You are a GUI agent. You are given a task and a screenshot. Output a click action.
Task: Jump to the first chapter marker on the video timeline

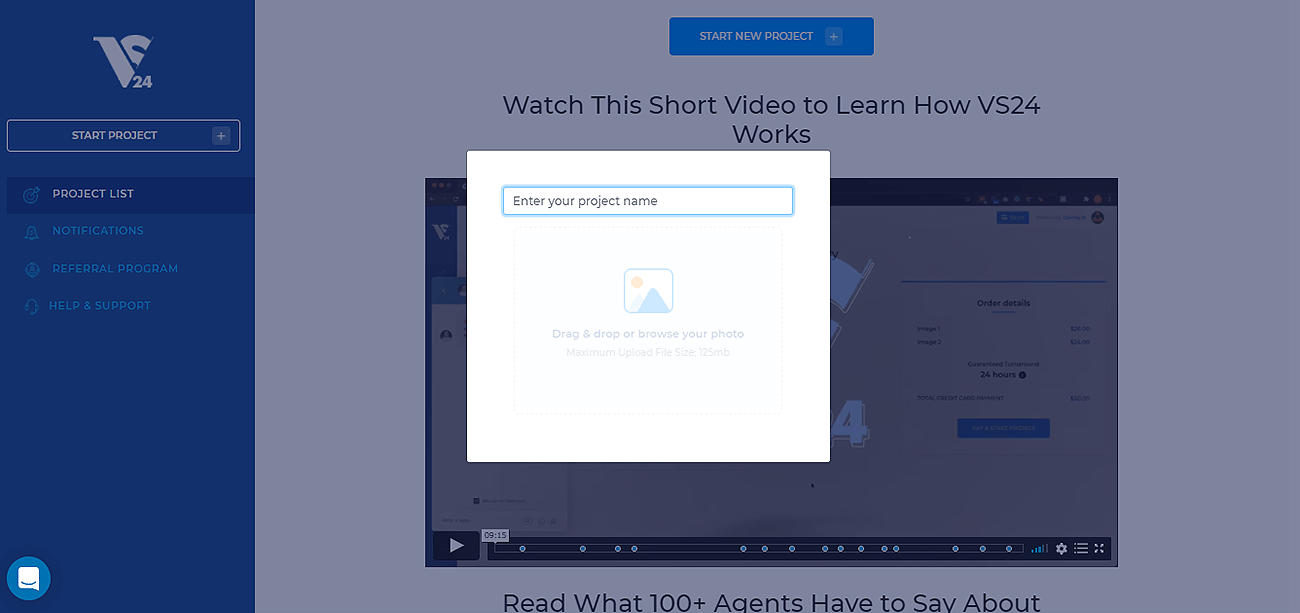pyautogui.click(x=522, y=548)
